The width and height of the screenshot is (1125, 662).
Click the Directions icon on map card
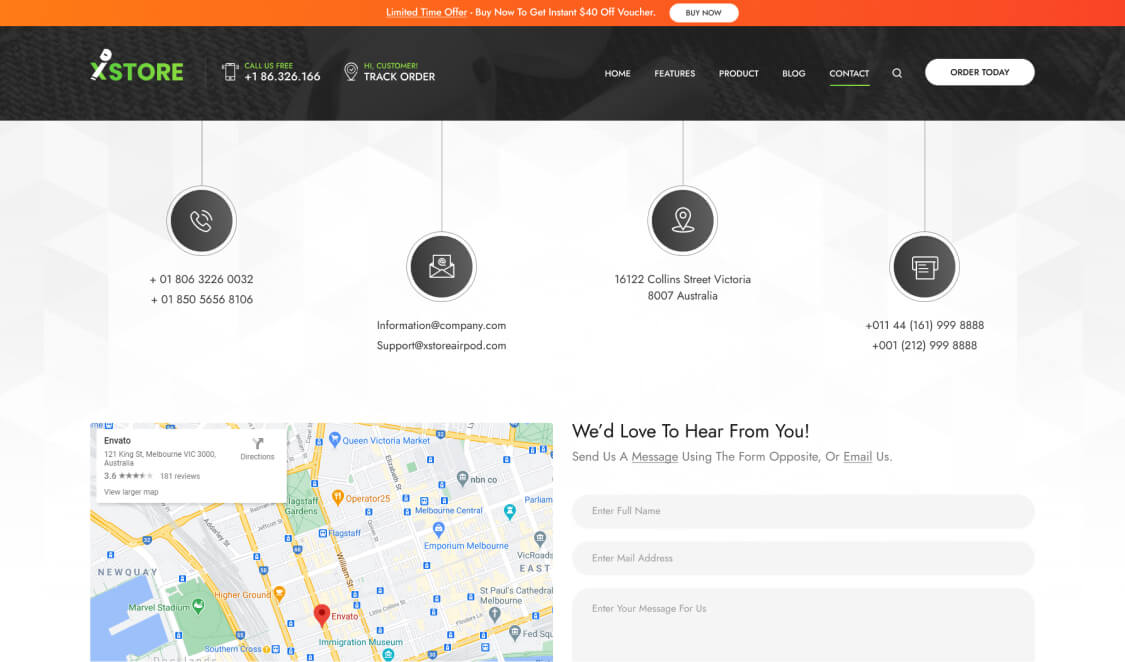(257, 445)
